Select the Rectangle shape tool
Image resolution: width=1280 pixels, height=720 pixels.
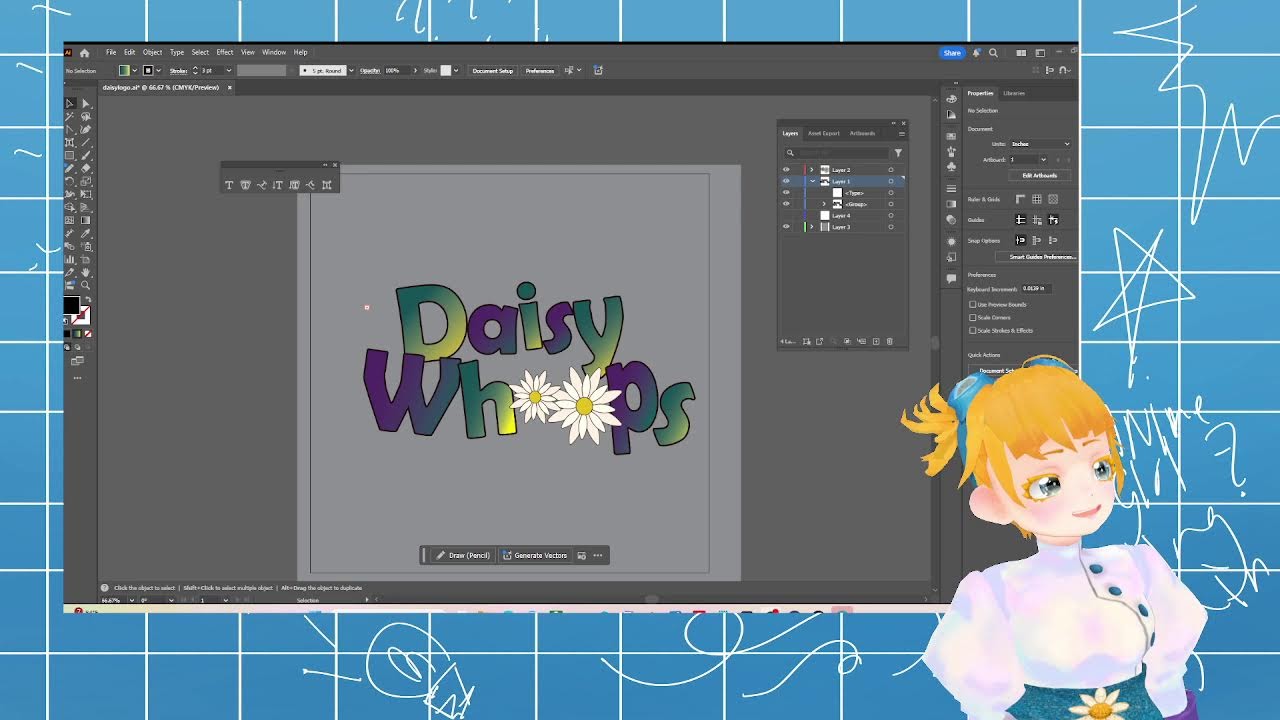(x=70, y=155)
